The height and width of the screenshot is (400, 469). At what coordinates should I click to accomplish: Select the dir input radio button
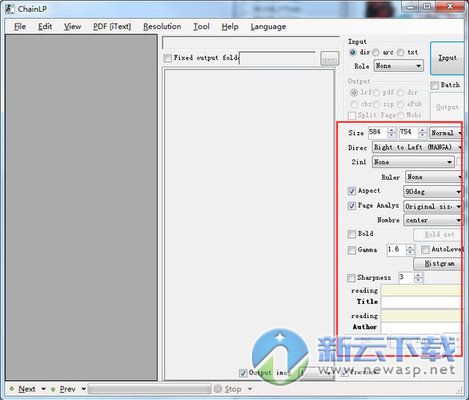[353, 52]
